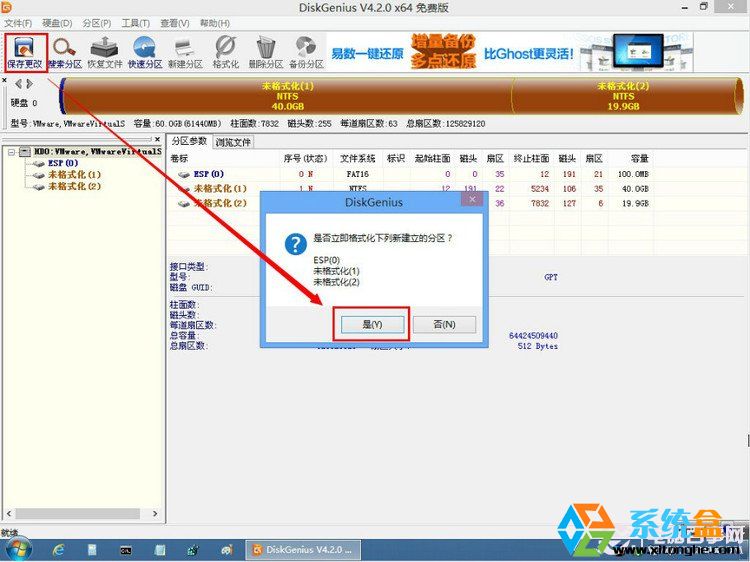Open the Windows Start button
The height and width of the screenshot is (562, 750).
[x=17, y=549]
